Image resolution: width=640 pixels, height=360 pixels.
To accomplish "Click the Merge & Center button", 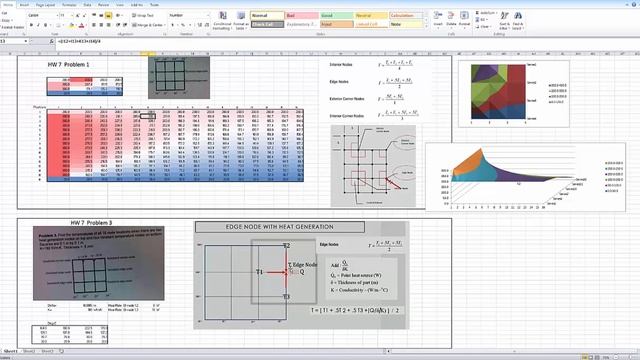I will click(147, 25).
